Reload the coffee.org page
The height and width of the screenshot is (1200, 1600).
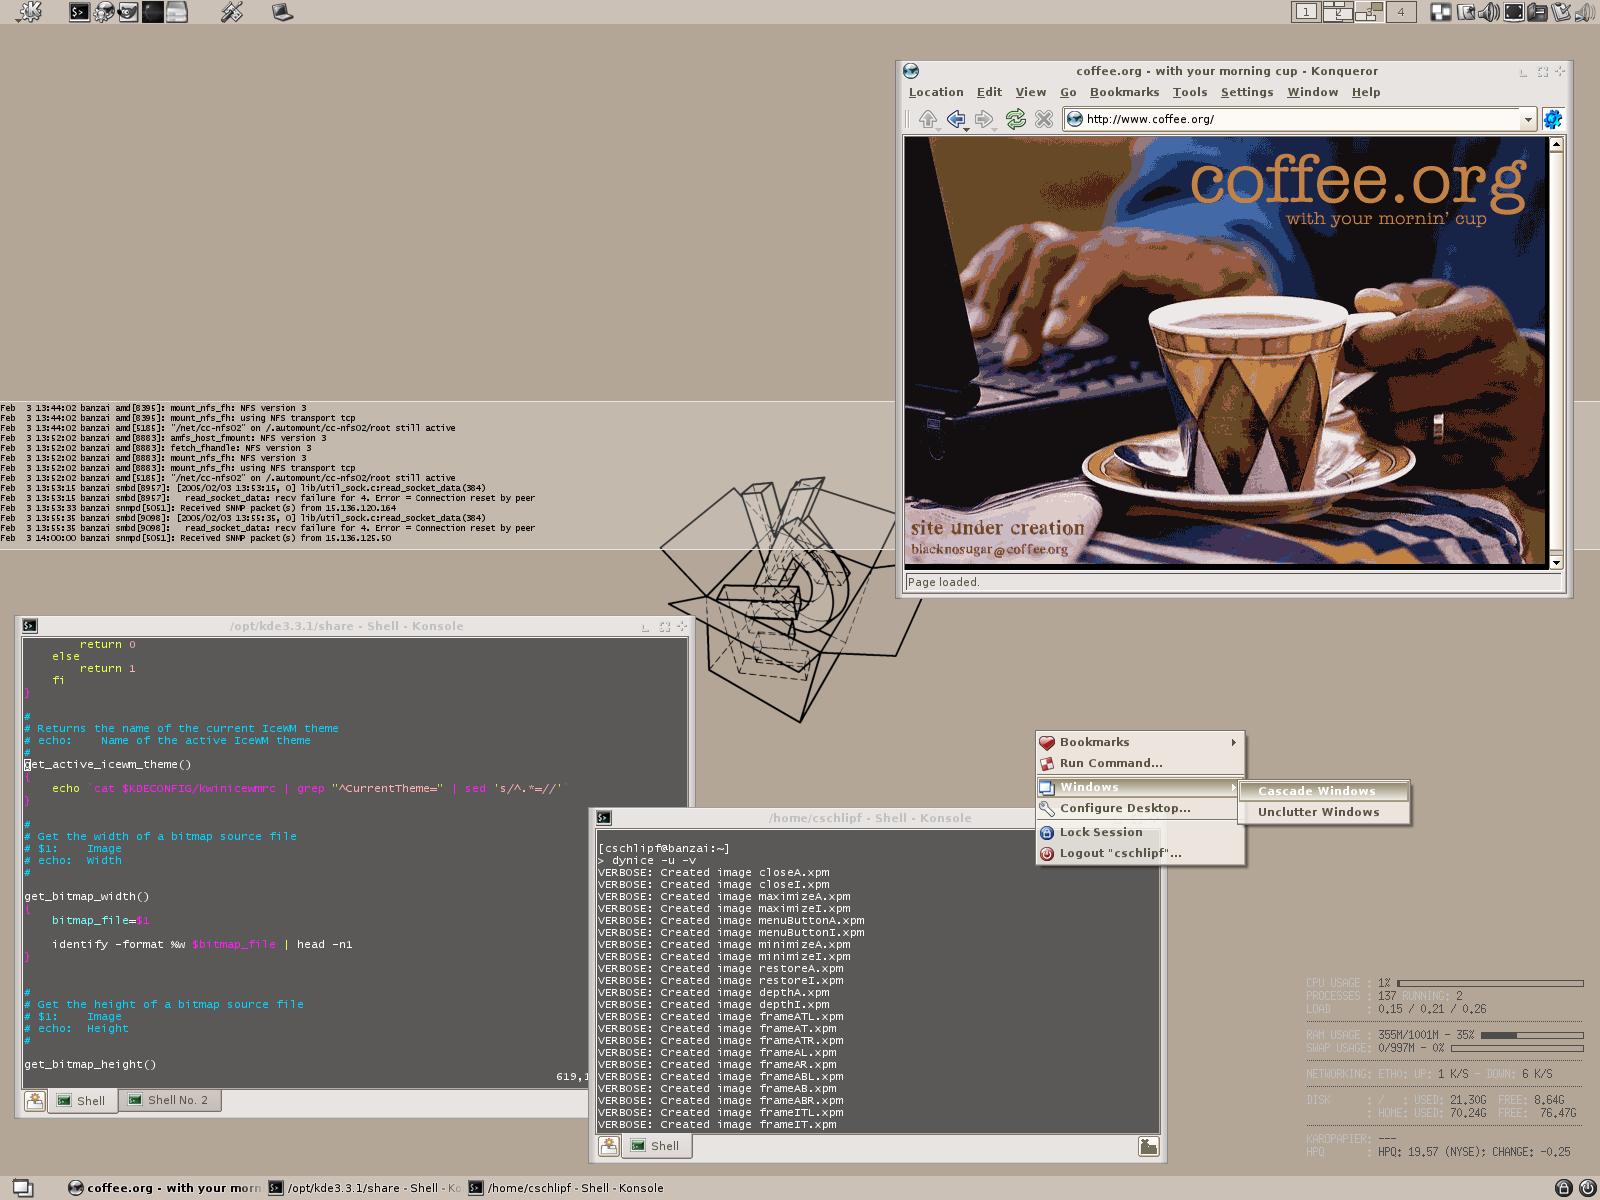(x=1015, y=119)
